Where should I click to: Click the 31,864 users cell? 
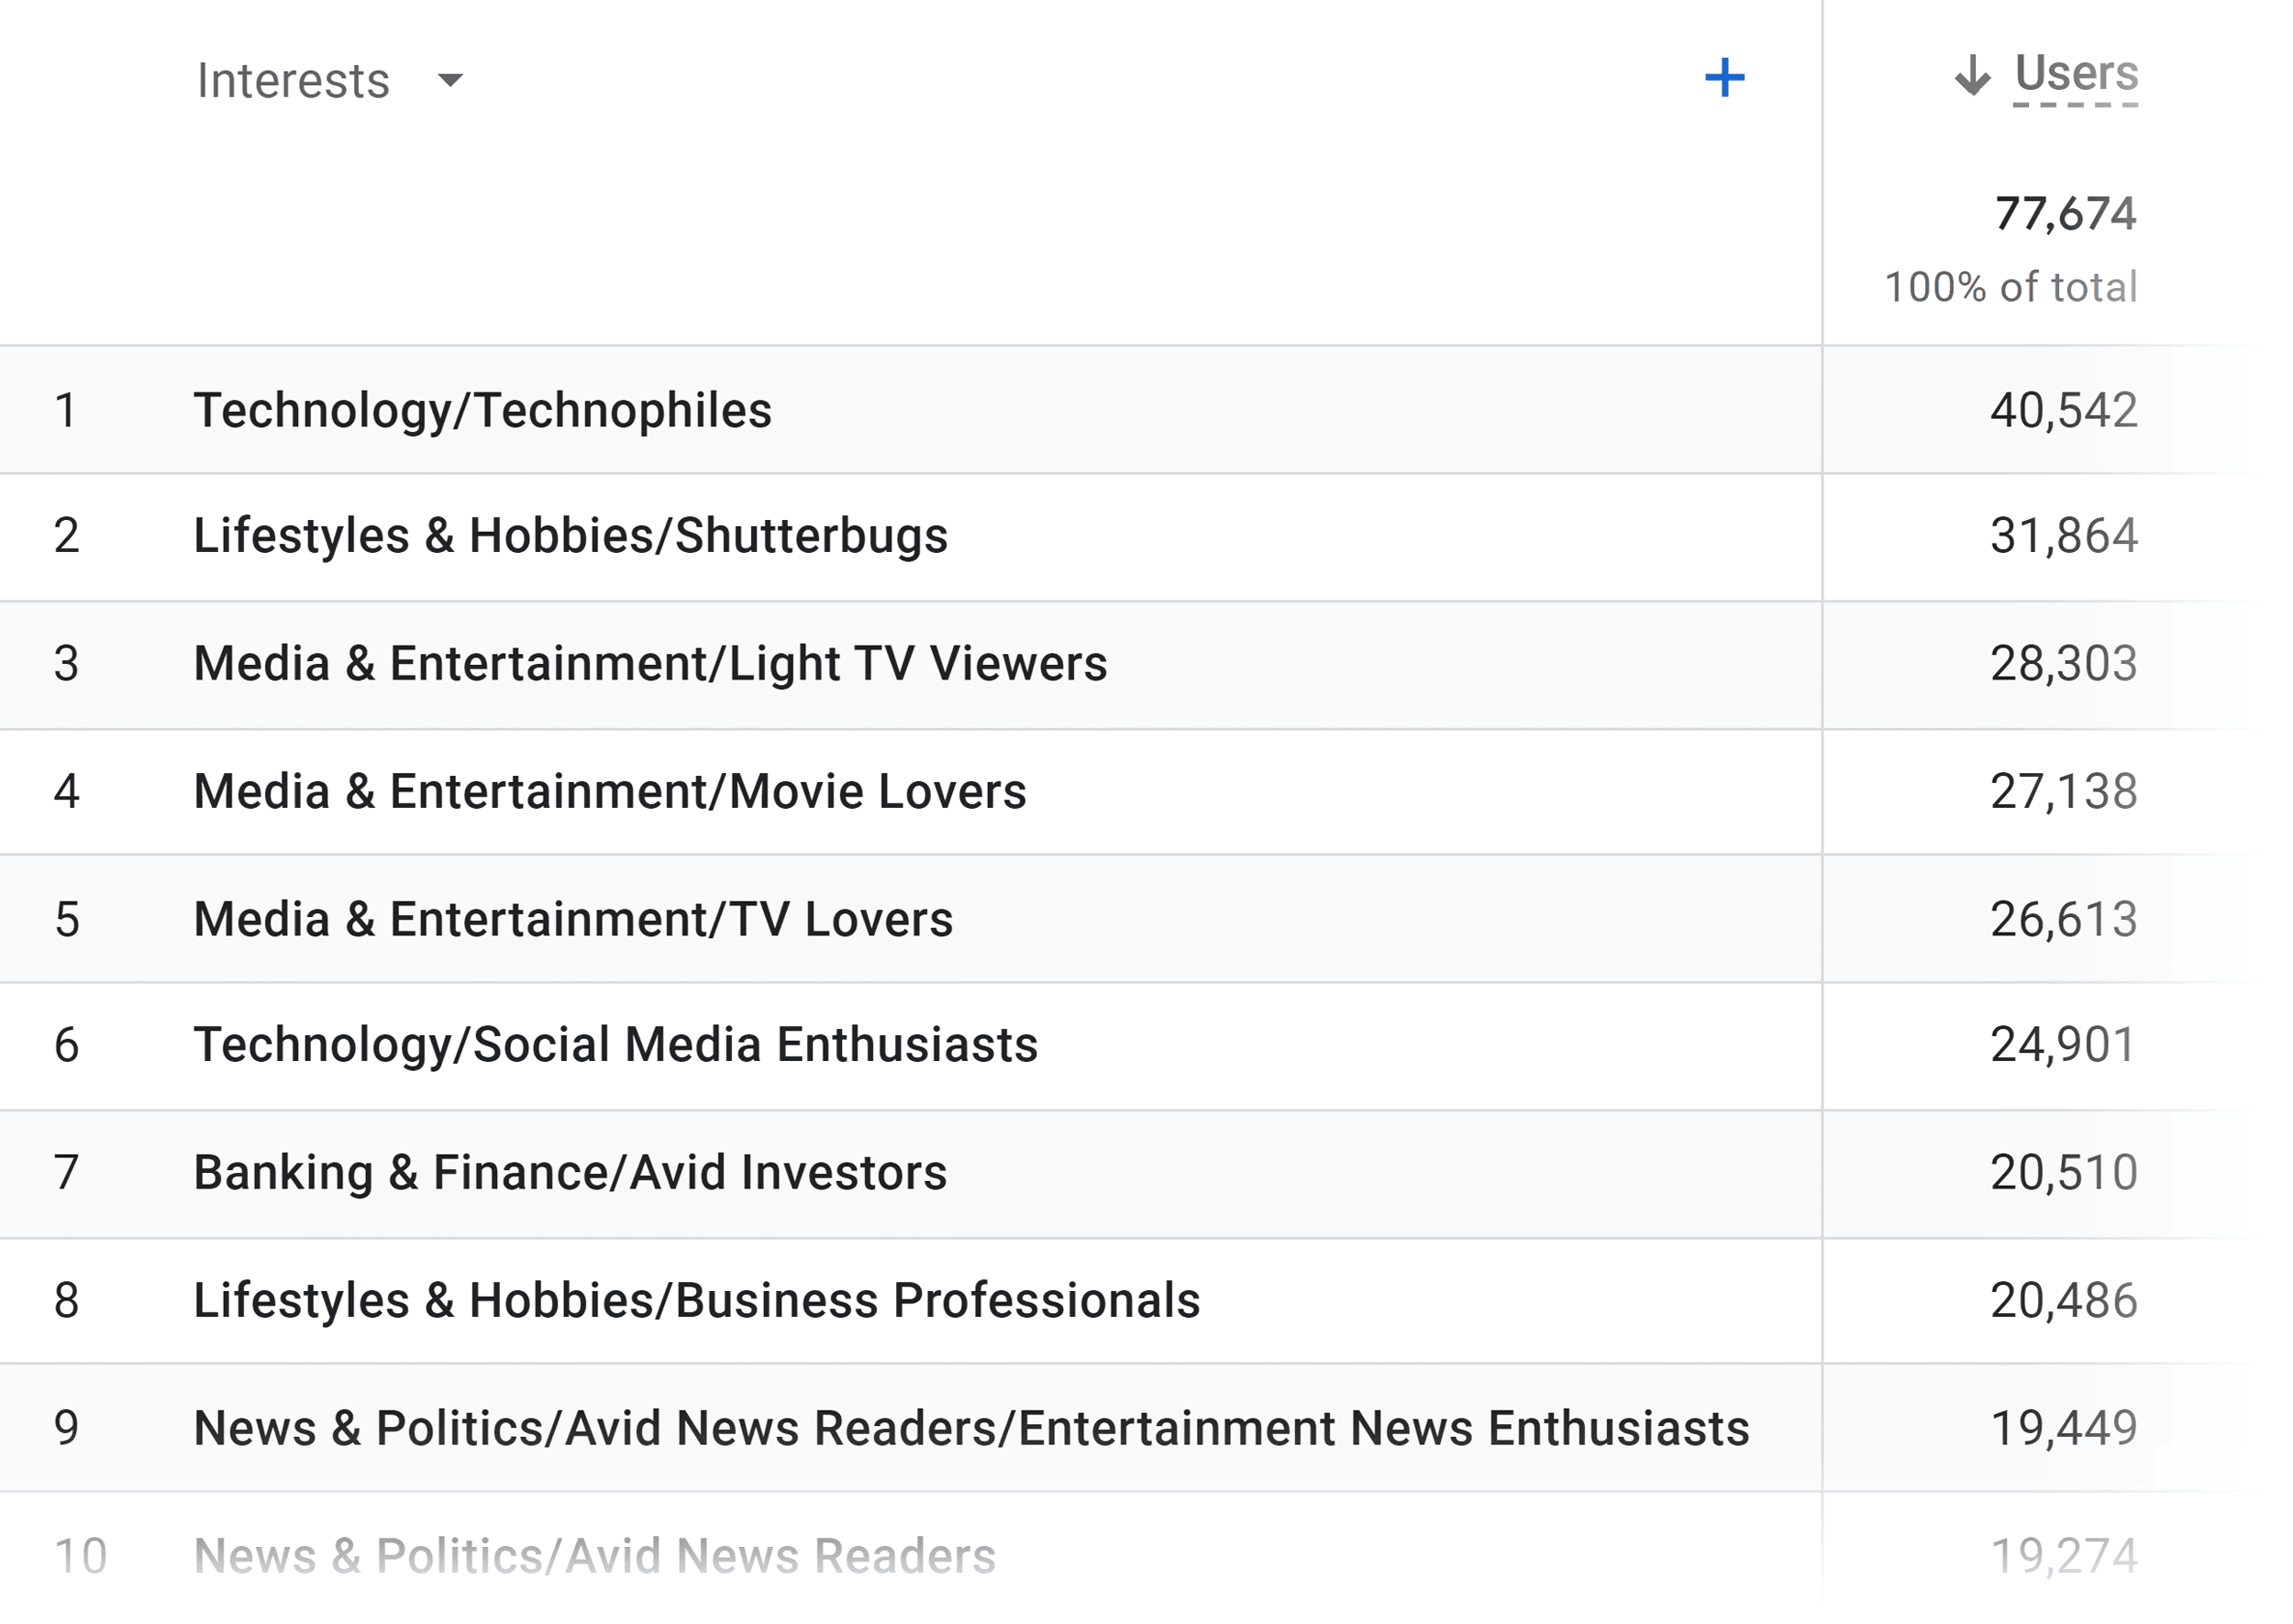(2063, 536)
